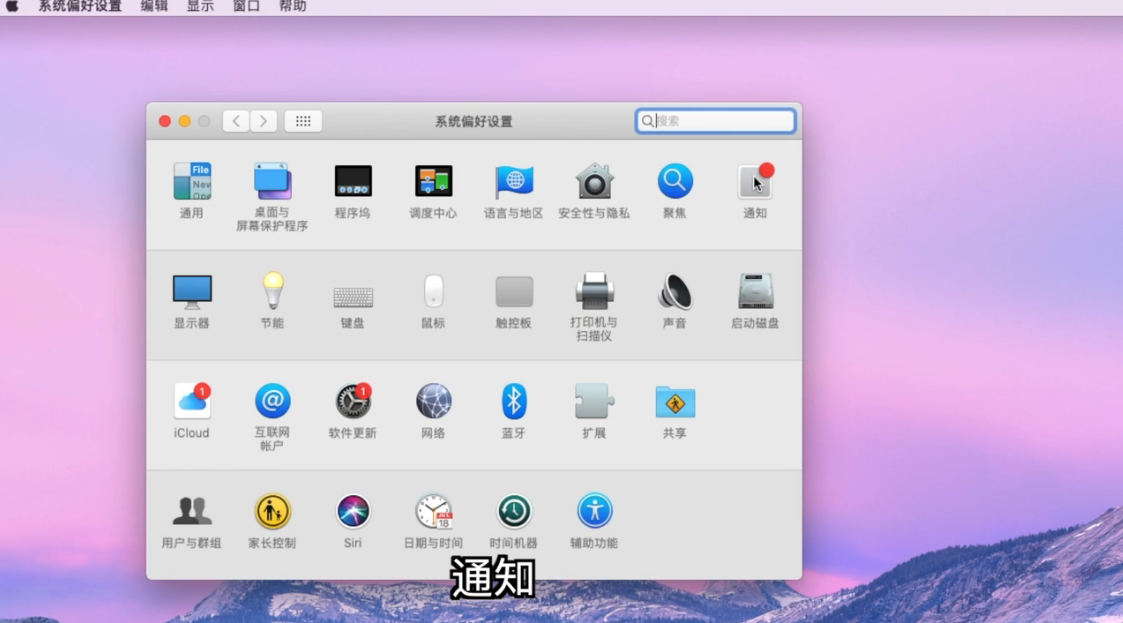Screen dimensions: 1123x623
Task: Open the 共享 (Sharing) preferences
Action: [x=675, y=402]
